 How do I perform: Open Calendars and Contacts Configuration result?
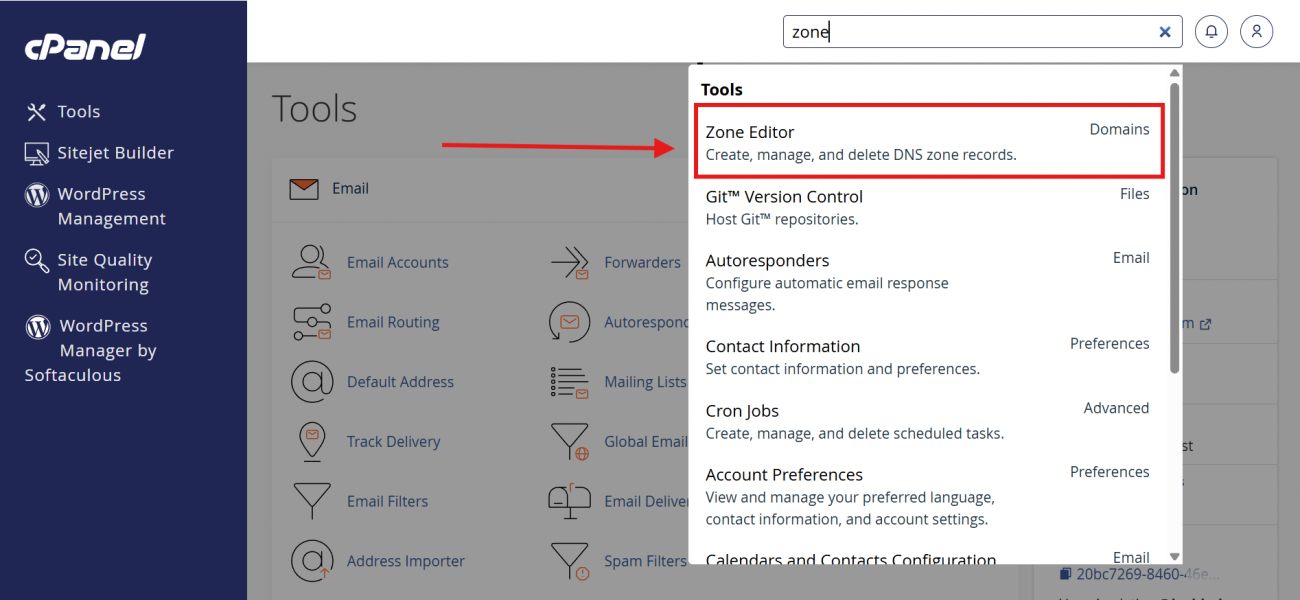(x=928, y=556)
